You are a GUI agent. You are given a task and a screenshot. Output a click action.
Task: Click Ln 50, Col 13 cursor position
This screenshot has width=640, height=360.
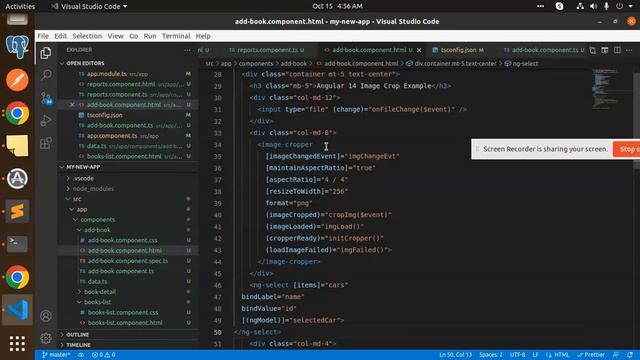[x=456, y=355]
